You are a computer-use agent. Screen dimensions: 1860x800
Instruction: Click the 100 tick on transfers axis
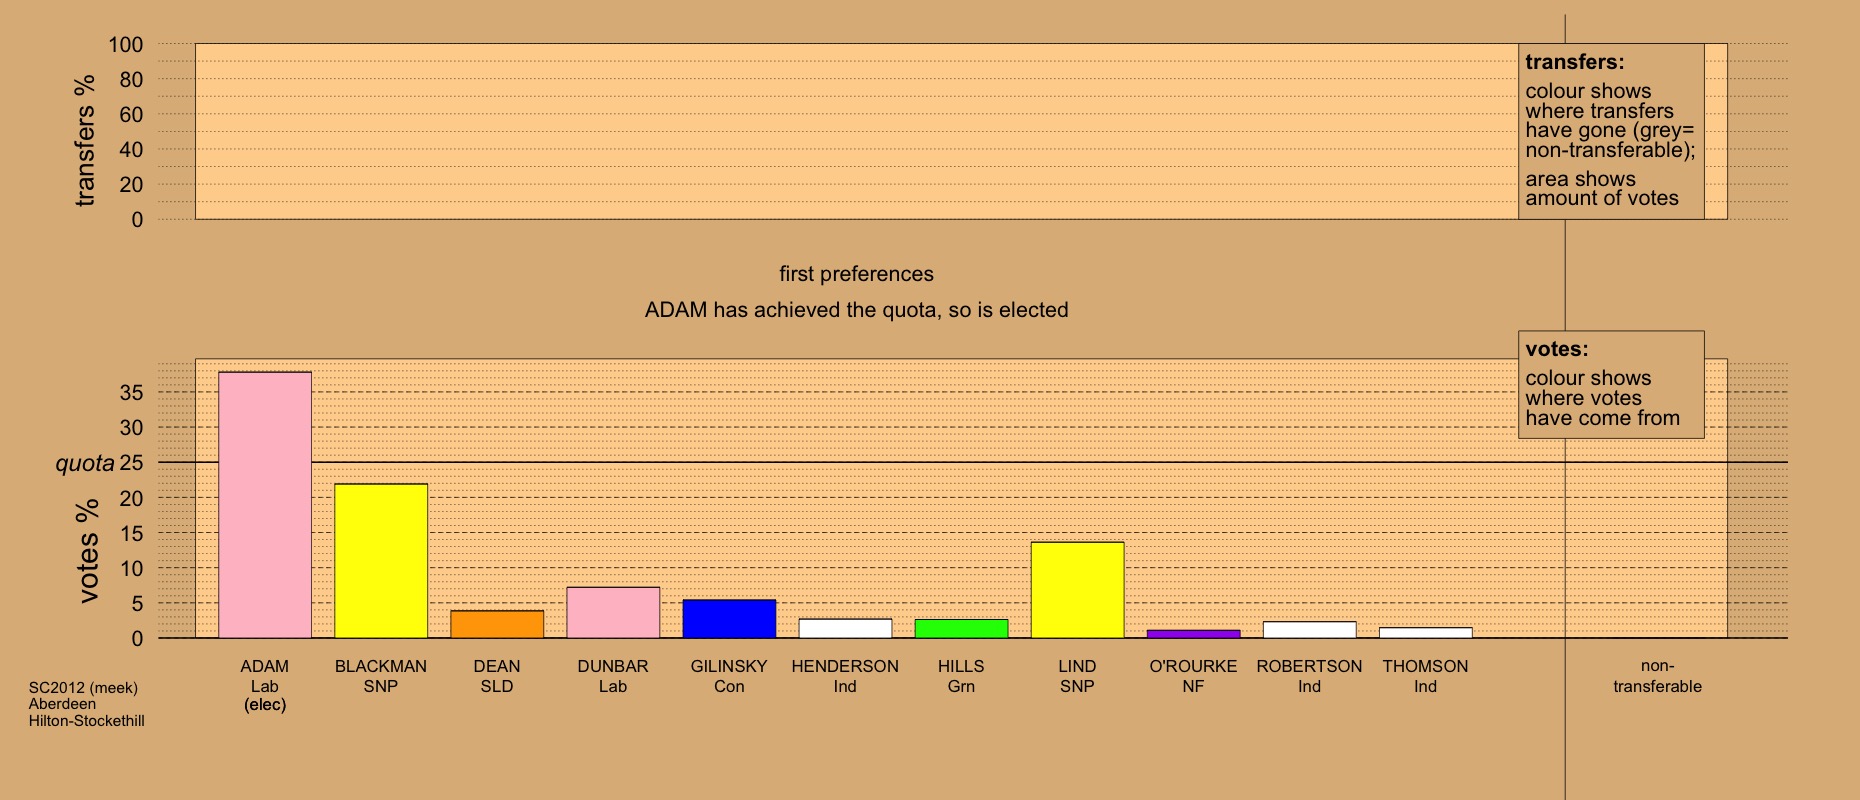click(x=126, y=44)
